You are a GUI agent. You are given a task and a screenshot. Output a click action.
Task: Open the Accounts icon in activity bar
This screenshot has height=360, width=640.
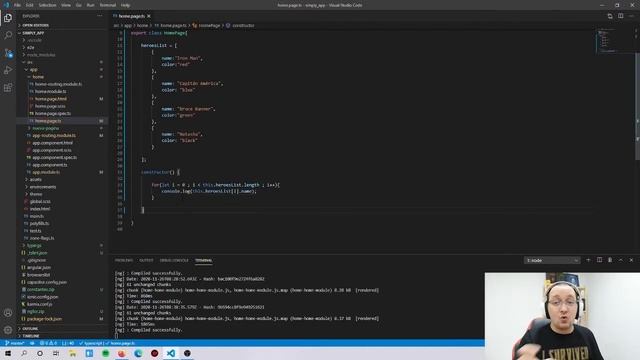[x=8, y=313]
